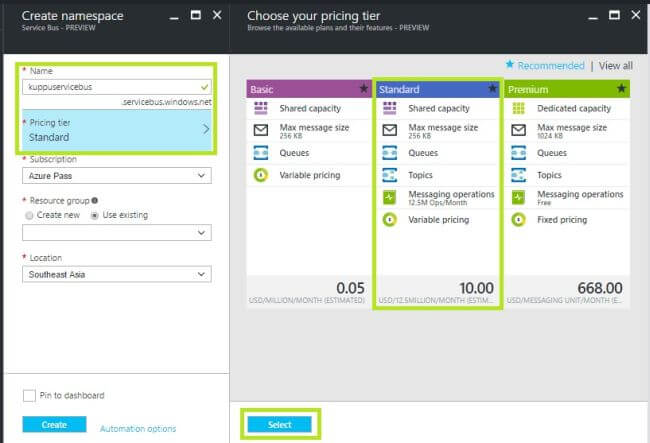This screenshot has height=443, width=650.
Task: Click Messaging operations icon in Premium tier
Action: pos(519,198)
